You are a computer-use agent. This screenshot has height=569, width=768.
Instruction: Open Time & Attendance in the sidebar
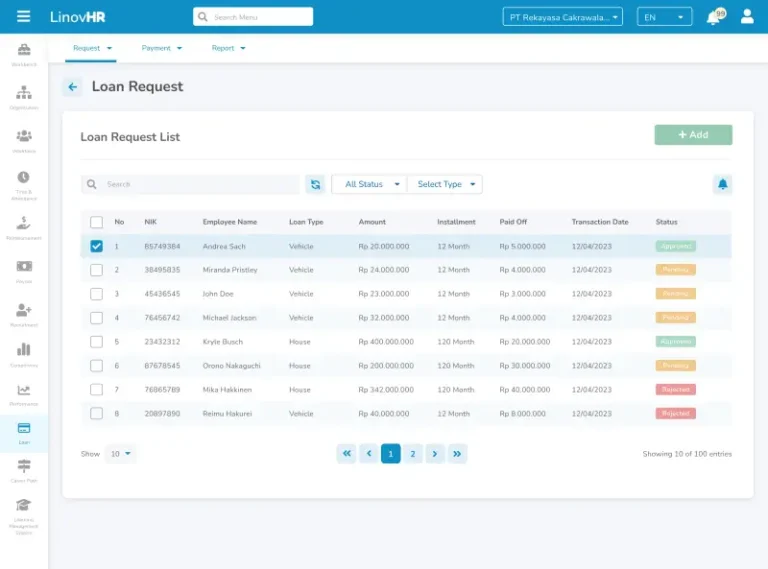point(24,184)
